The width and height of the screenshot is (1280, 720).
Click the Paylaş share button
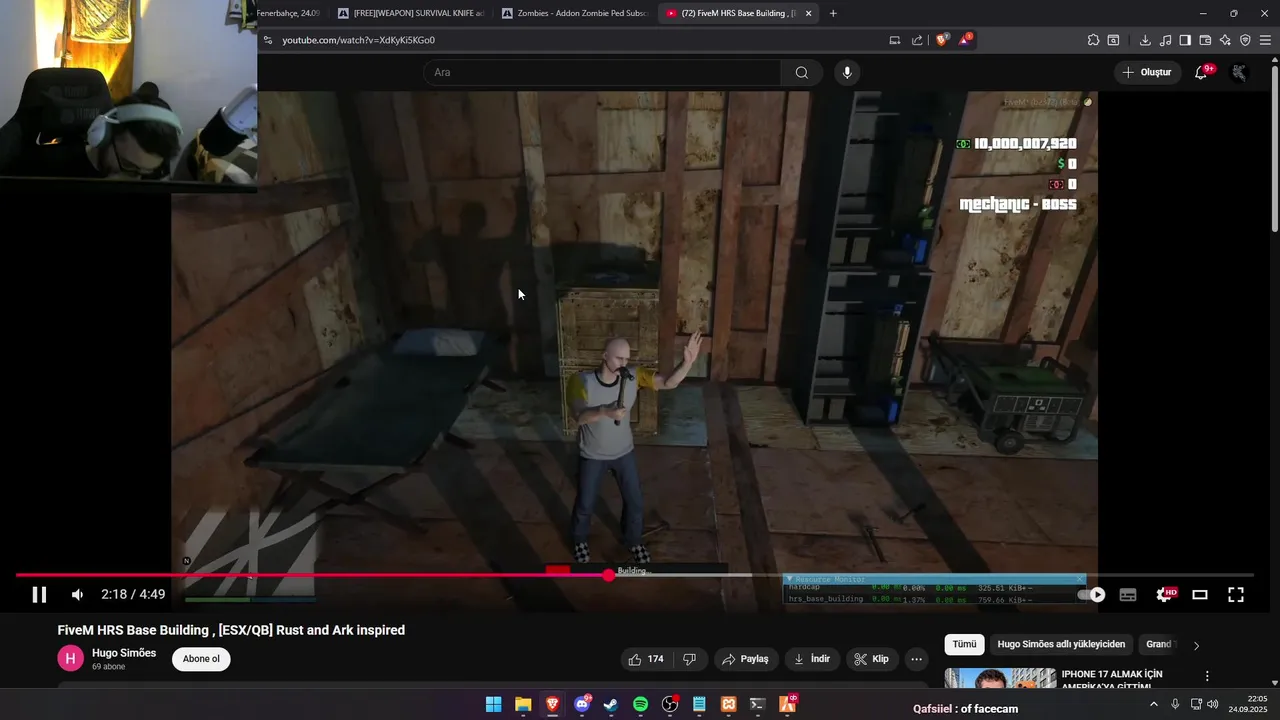click(x=746, y=659)
